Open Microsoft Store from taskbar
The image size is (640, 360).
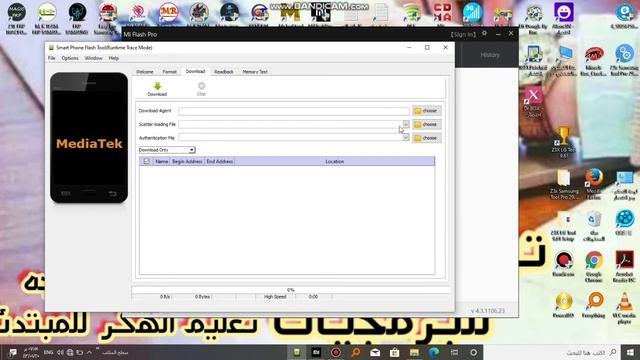(x=394, y=352)
